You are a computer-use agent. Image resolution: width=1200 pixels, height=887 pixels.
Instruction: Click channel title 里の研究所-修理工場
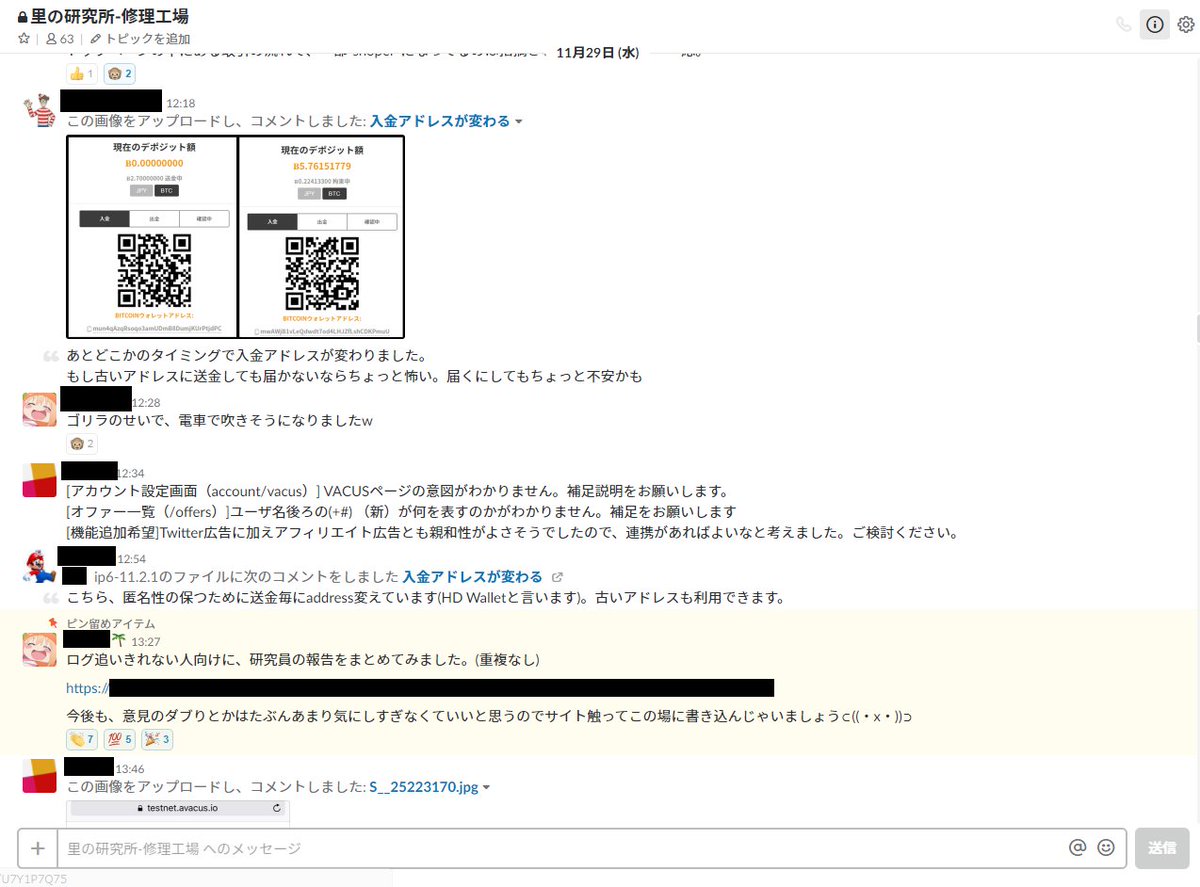[x=110, y=16]
